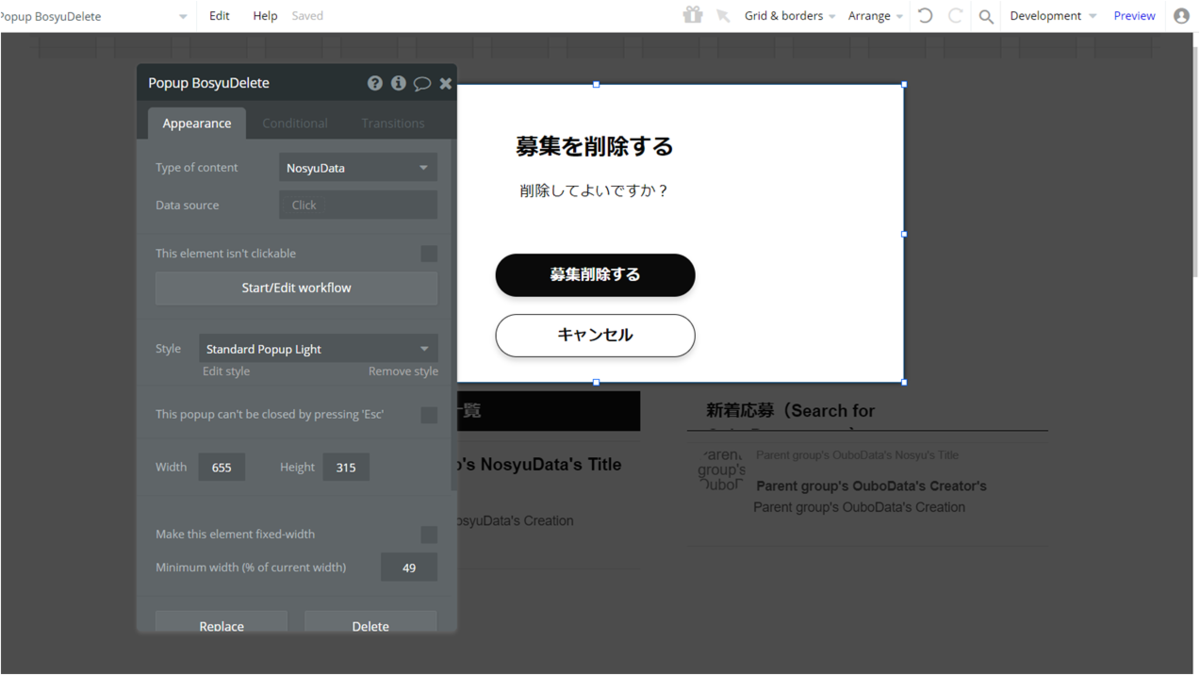Enable 'Make this element fixed-width' checkbox

pos(429,535)
